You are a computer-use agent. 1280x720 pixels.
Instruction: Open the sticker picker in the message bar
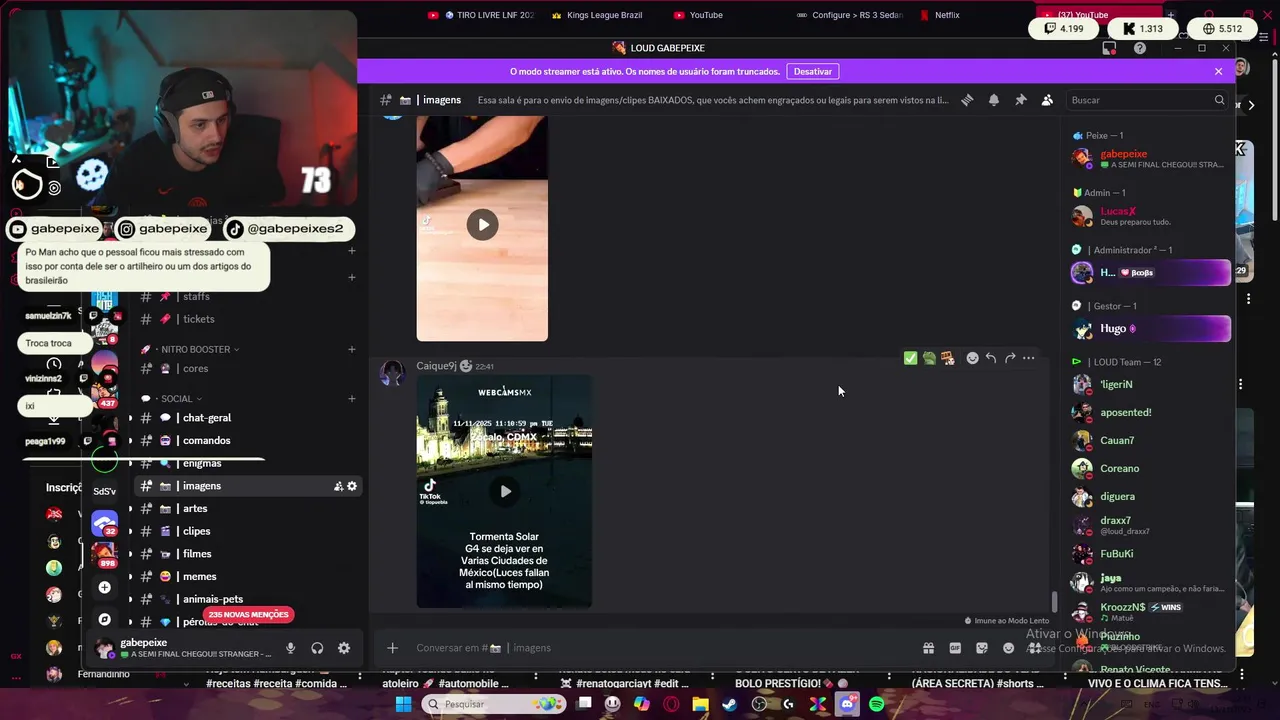982,648
